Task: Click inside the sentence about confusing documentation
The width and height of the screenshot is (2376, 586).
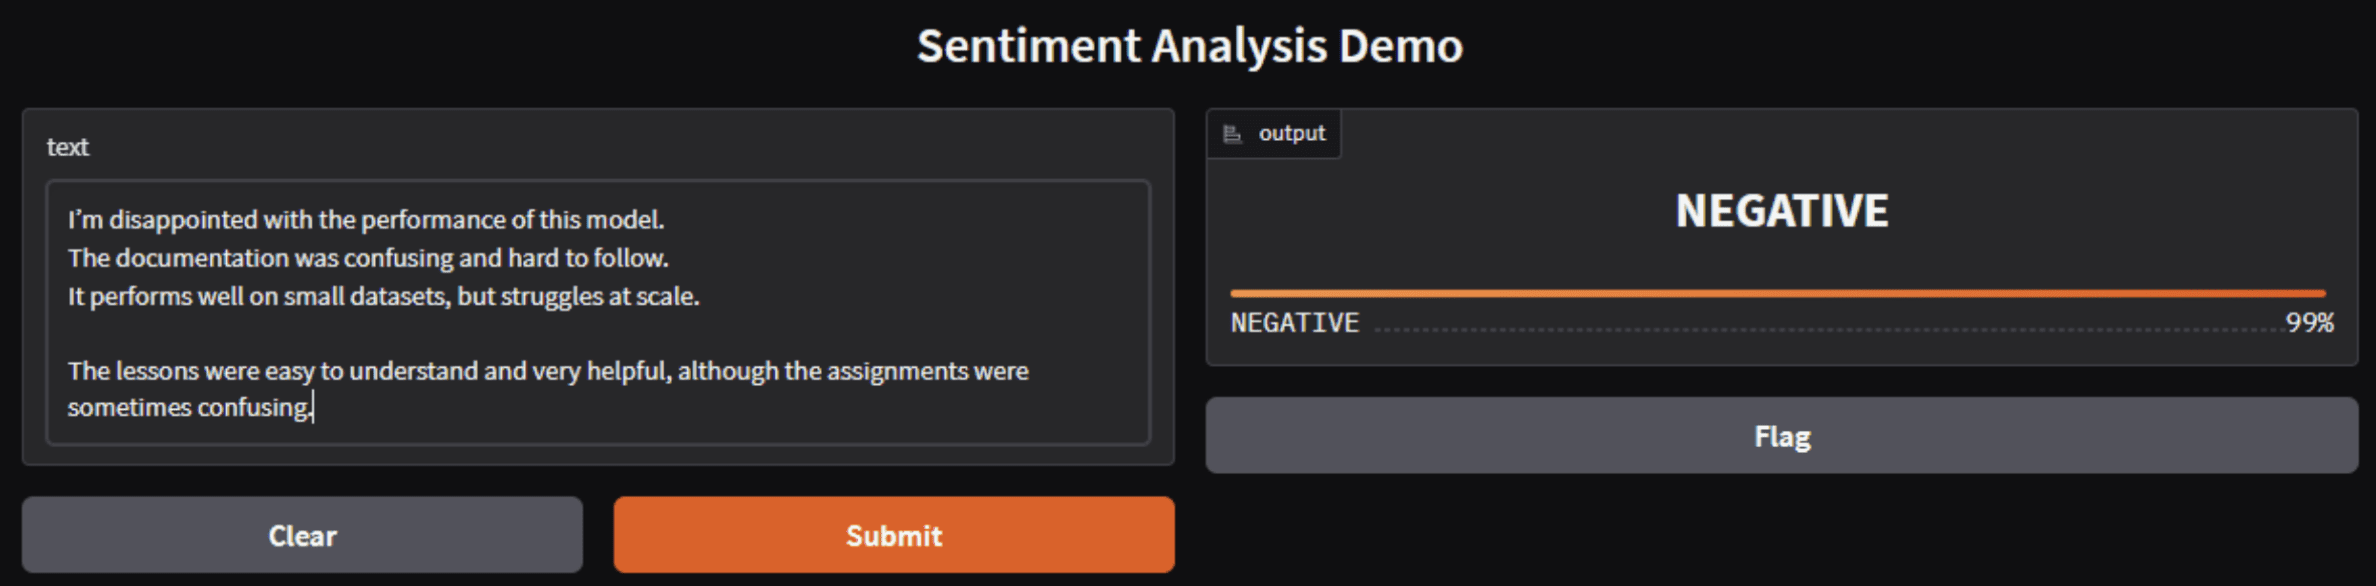Action: coord(368,258)
